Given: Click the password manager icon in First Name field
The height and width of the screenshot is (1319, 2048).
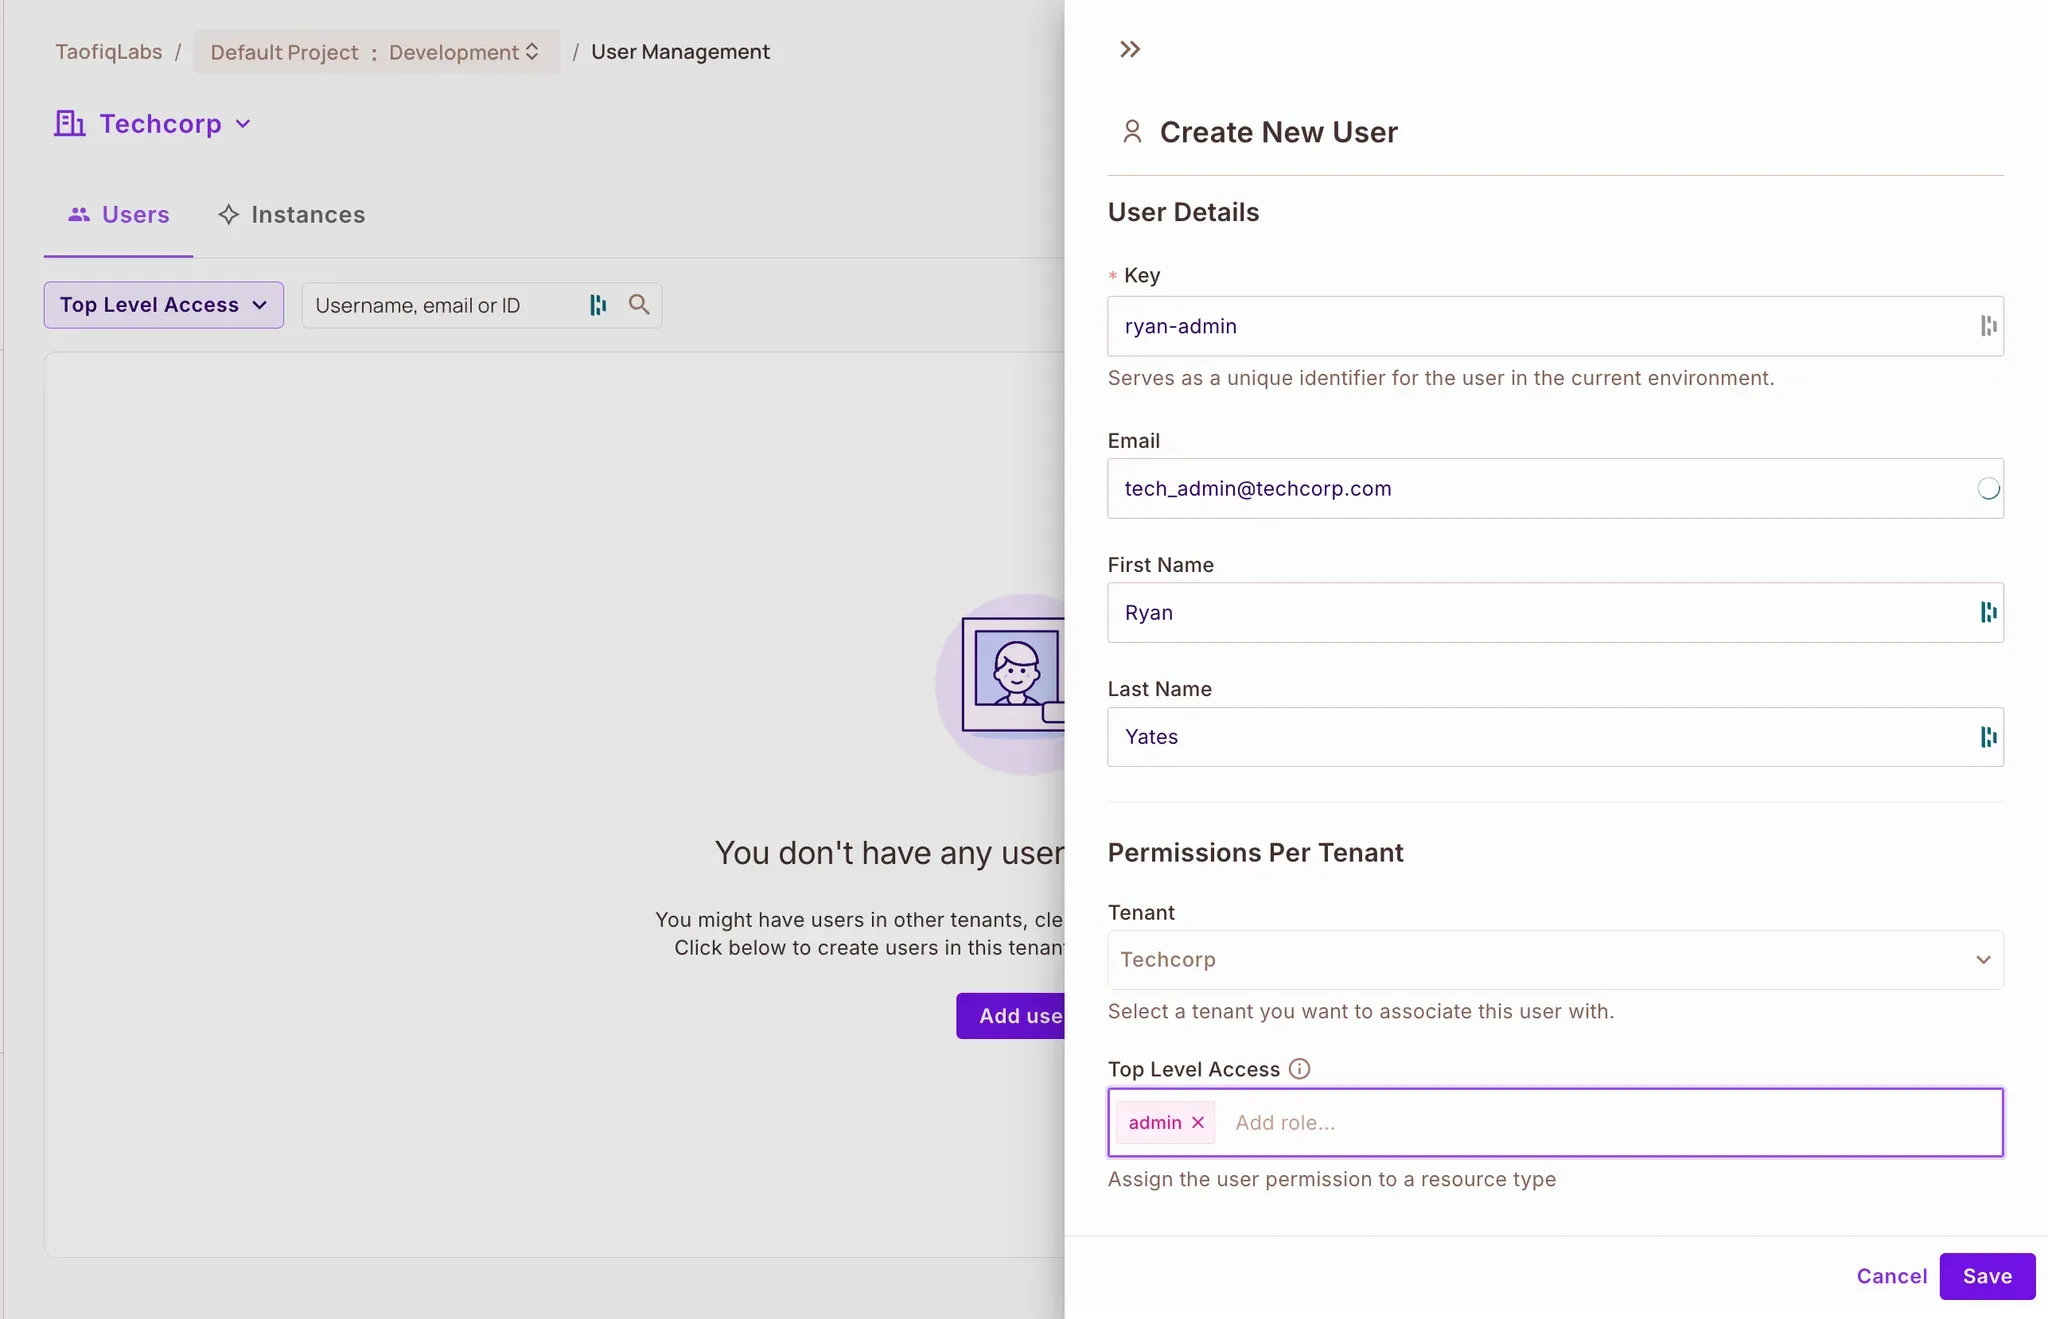Looking at the screenshot, I should 1988,613.
